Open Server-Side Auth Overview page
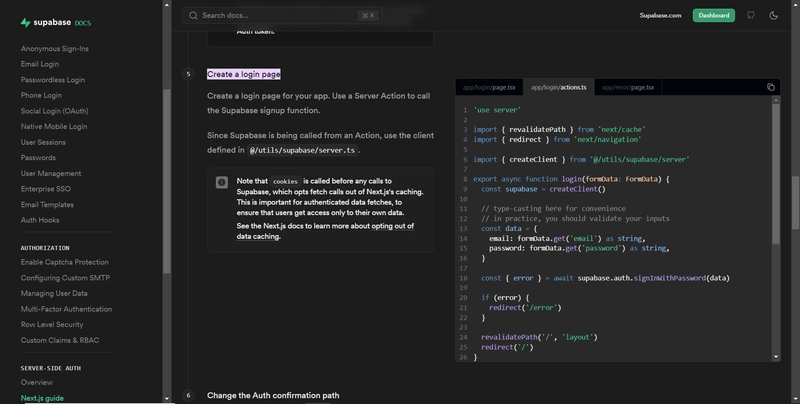Image resolution: width=800 pixels, height=404 pixels. (37, 383)
